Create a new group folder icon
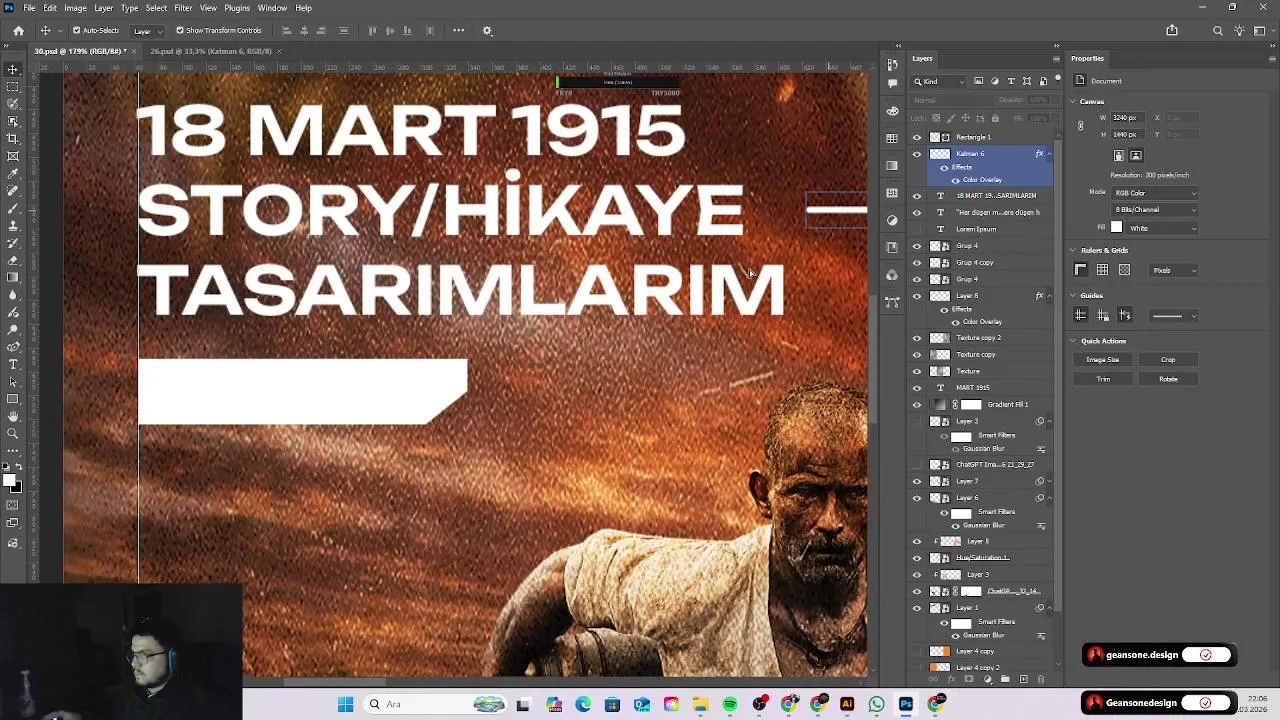 coord(1005,679)
